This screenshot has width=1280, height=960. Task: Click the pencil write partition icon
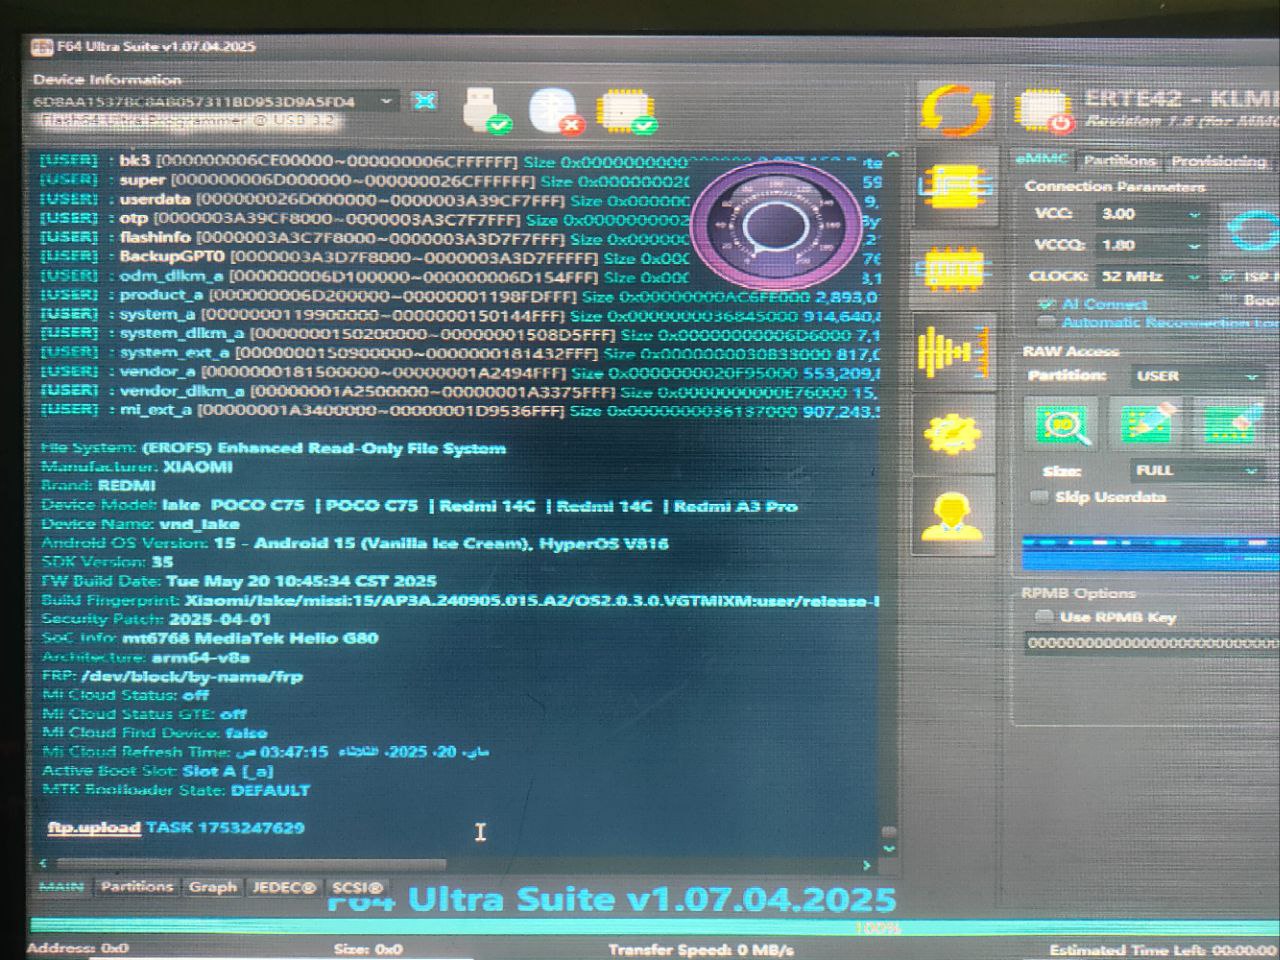1148,425
